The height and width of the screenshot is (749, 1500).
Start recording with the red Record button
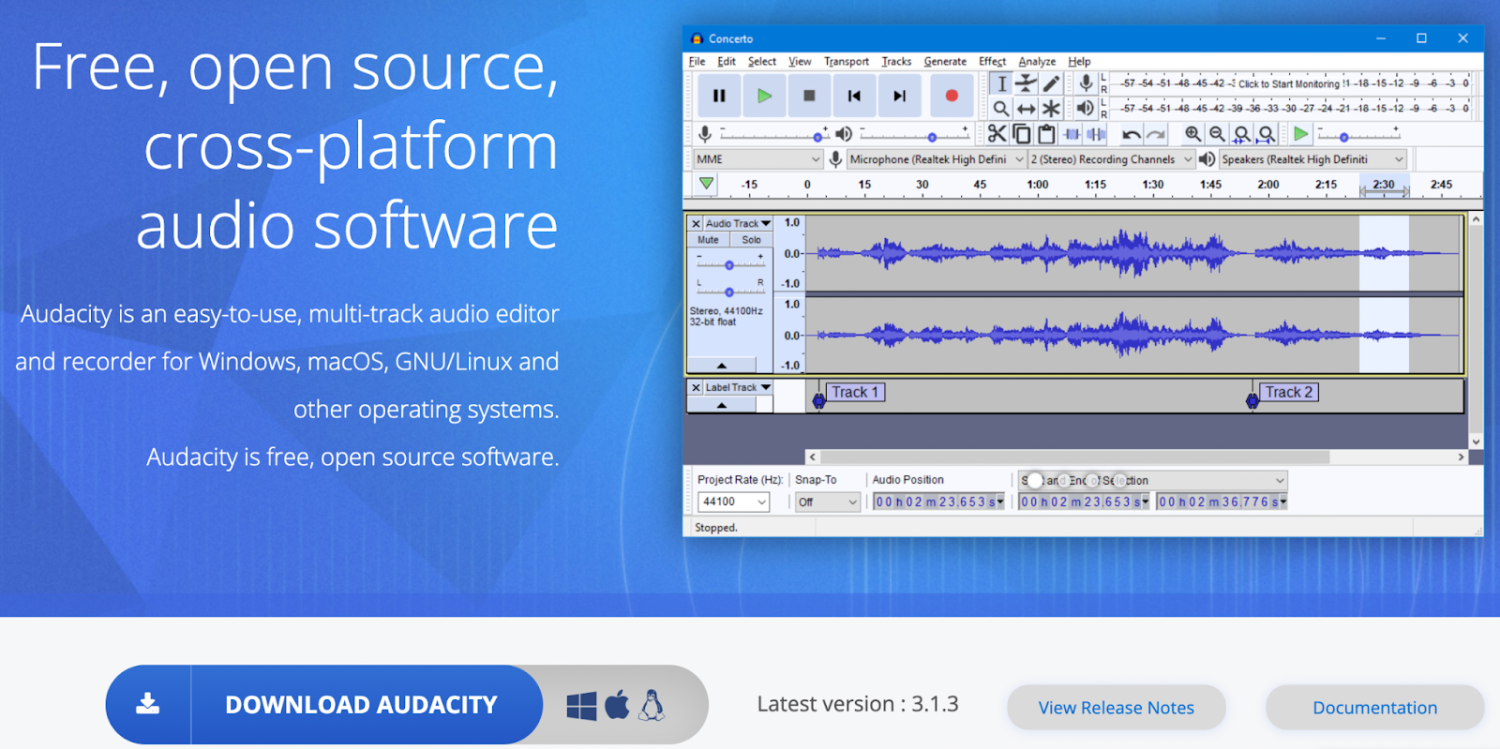tap(951, 96)
